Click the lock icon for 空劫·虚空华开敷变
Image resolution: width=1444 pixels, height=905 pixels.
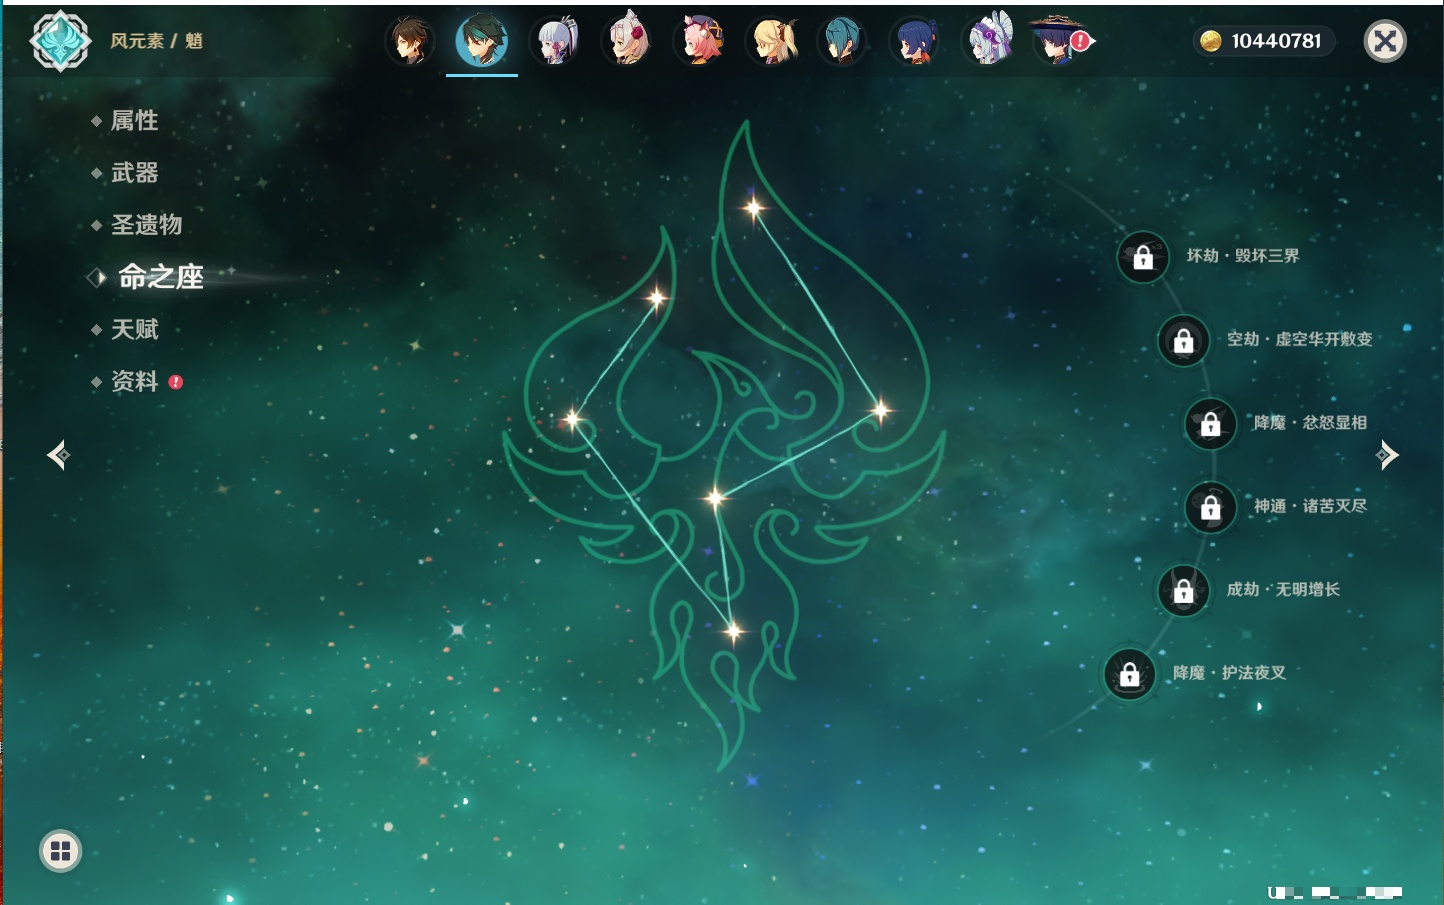click(x=1184, y=340)
